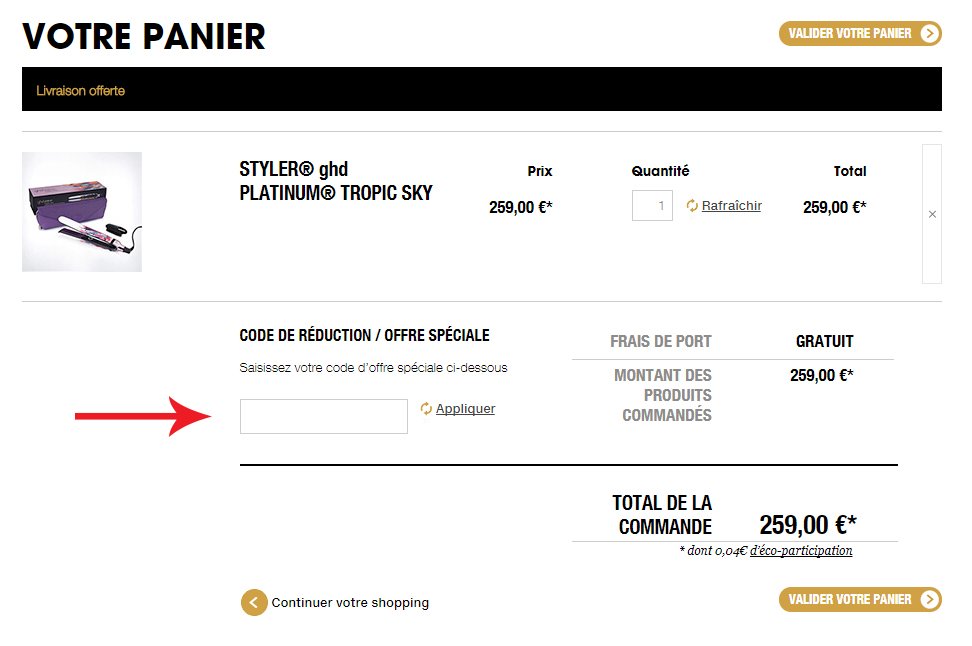
Task: Open the STYLER ghd PLATINUM TROPIC SKY product
Action: (x=336, y=180)
